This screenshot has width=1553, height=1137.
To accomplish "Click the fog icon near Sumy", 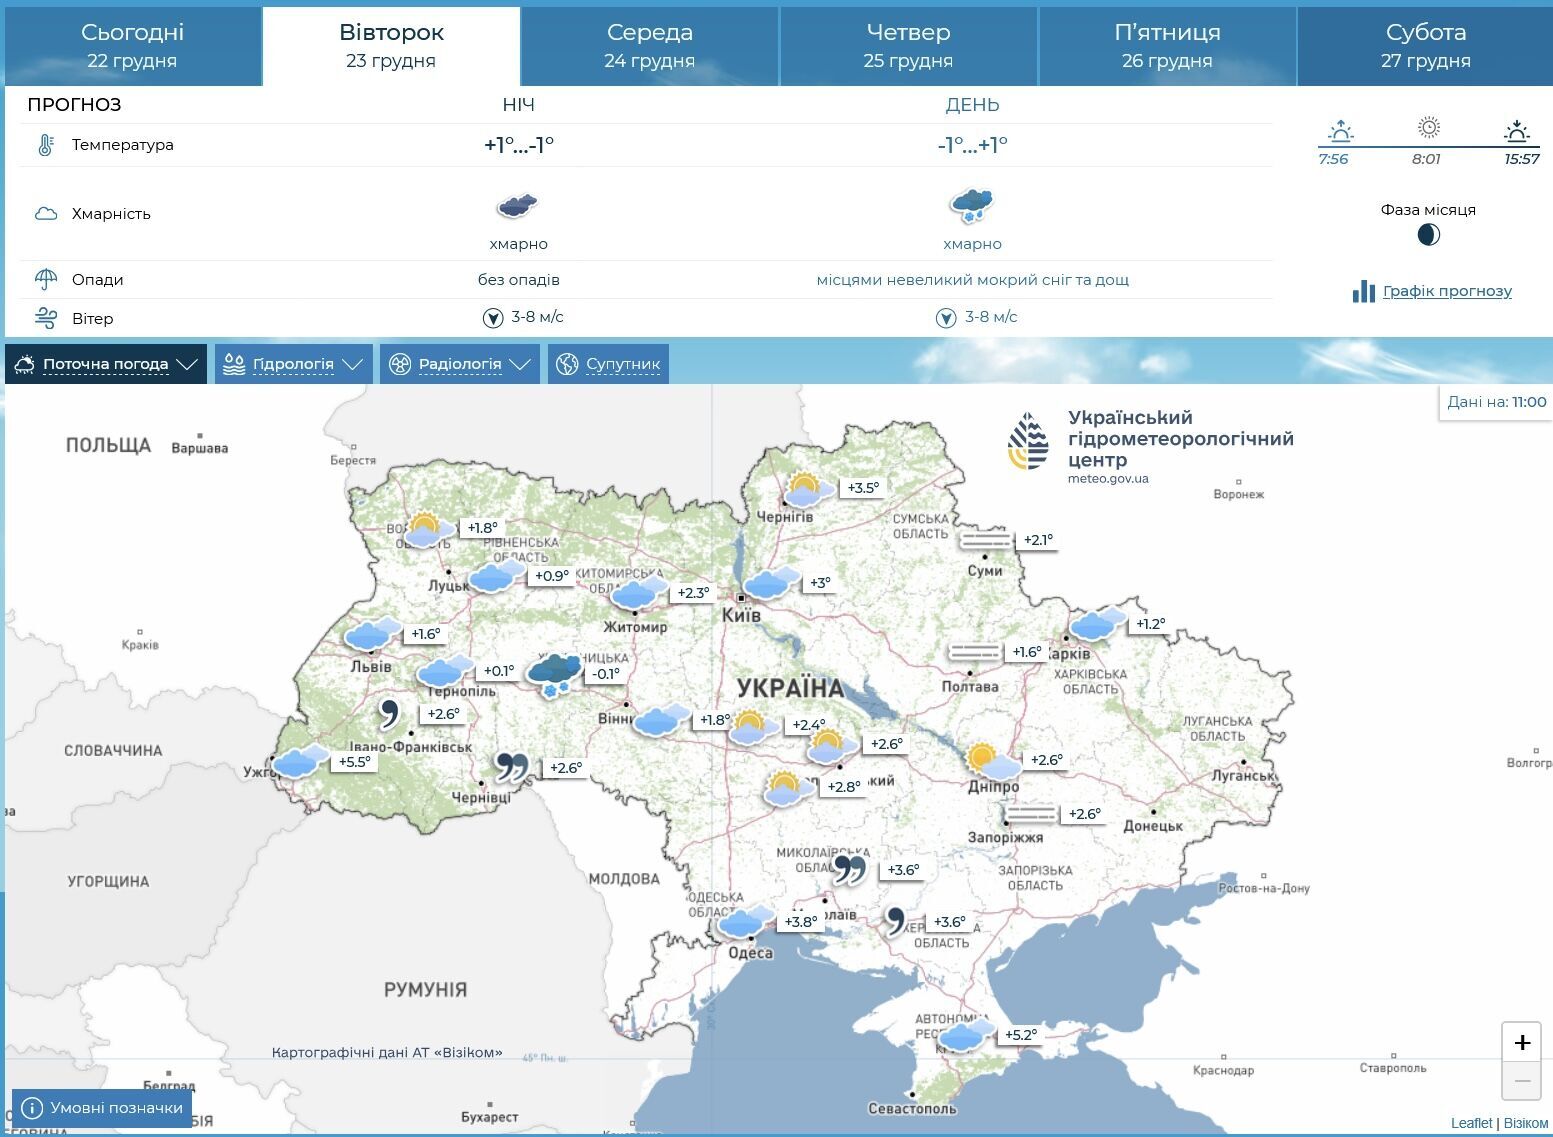I will click(x=986, y=540).
